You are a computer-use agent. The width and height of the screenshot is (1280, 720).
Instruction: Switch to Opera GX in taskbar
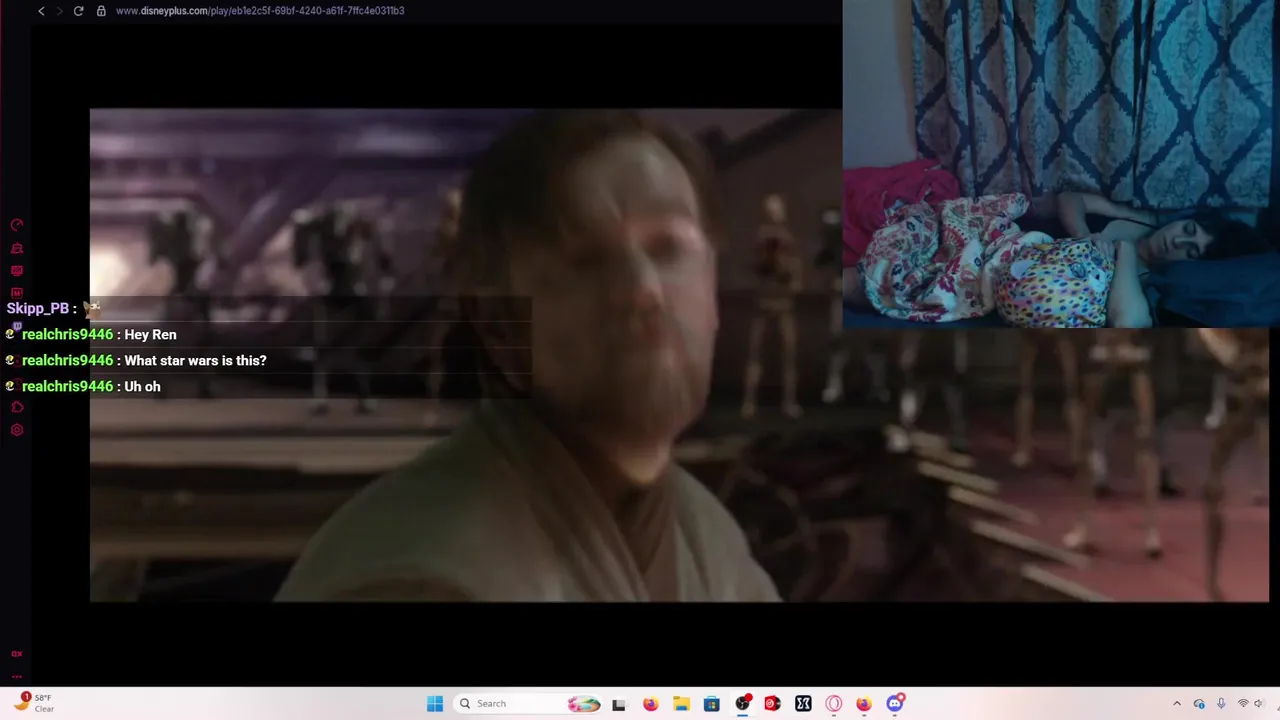click(x=834, y=704)
